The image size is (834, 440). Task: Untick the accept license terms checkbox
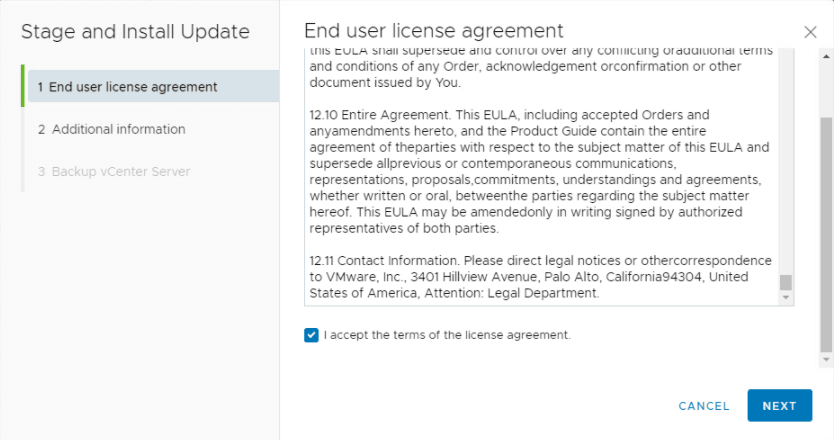pyautogui.click(x=311, y=335)
